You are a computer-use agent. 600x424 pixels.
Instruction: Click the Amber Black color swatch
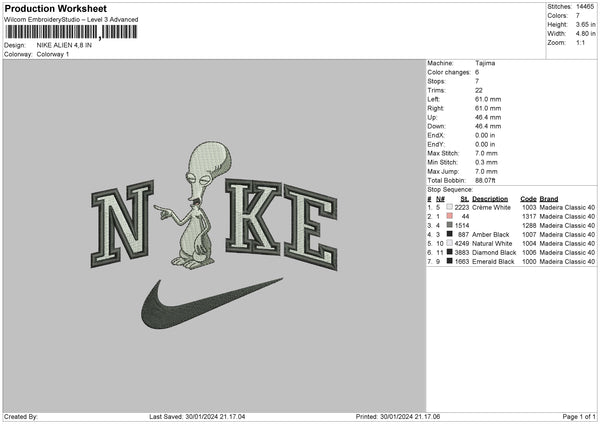tap(450, 234)
